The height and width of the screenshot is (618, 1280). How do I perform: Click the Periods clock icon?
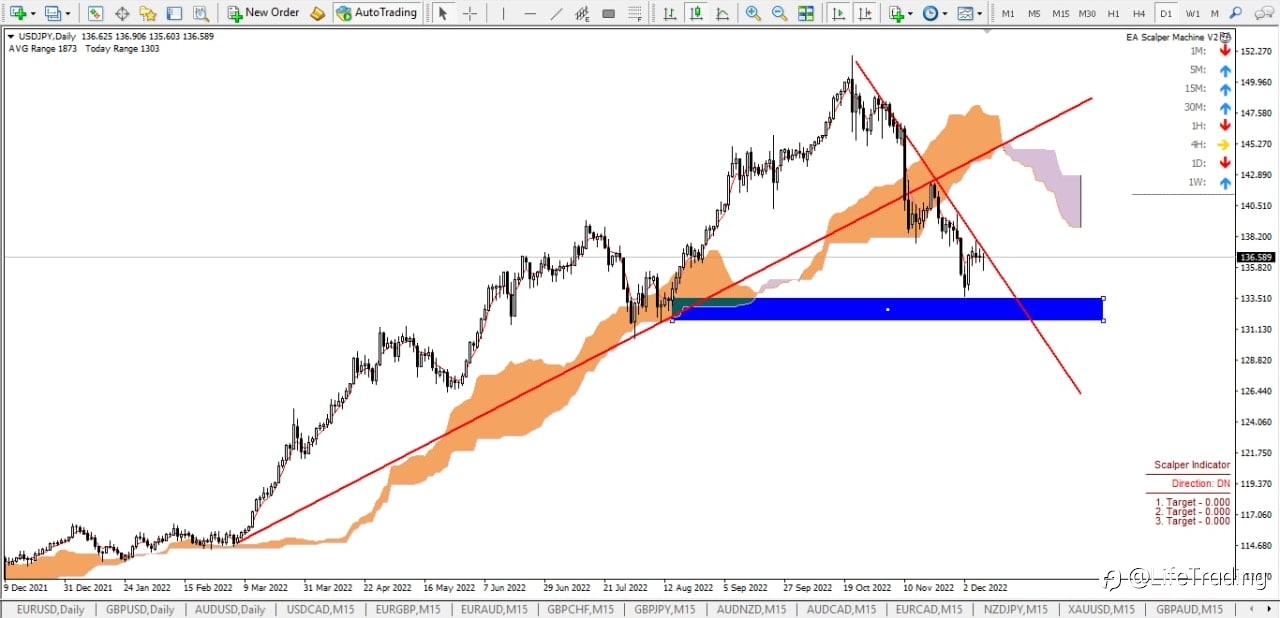(931, 13)
